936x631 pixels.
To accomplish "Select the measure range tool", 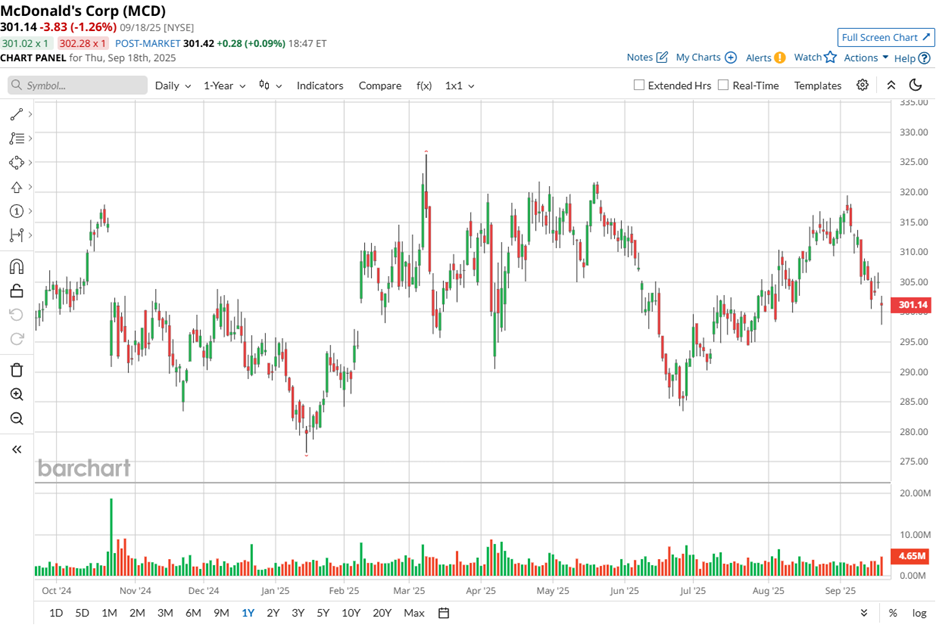I will 16,235.
